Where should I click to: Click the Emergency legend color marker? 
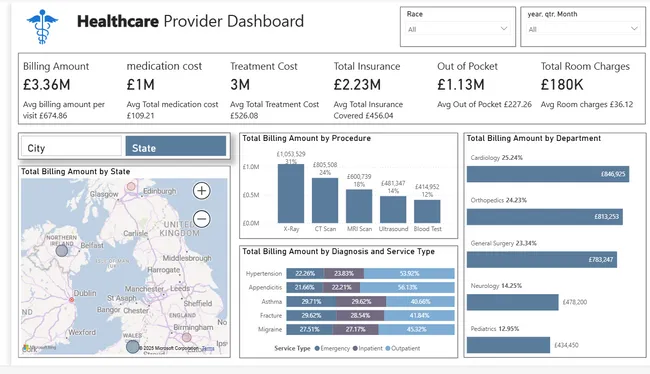click(317, 348)
